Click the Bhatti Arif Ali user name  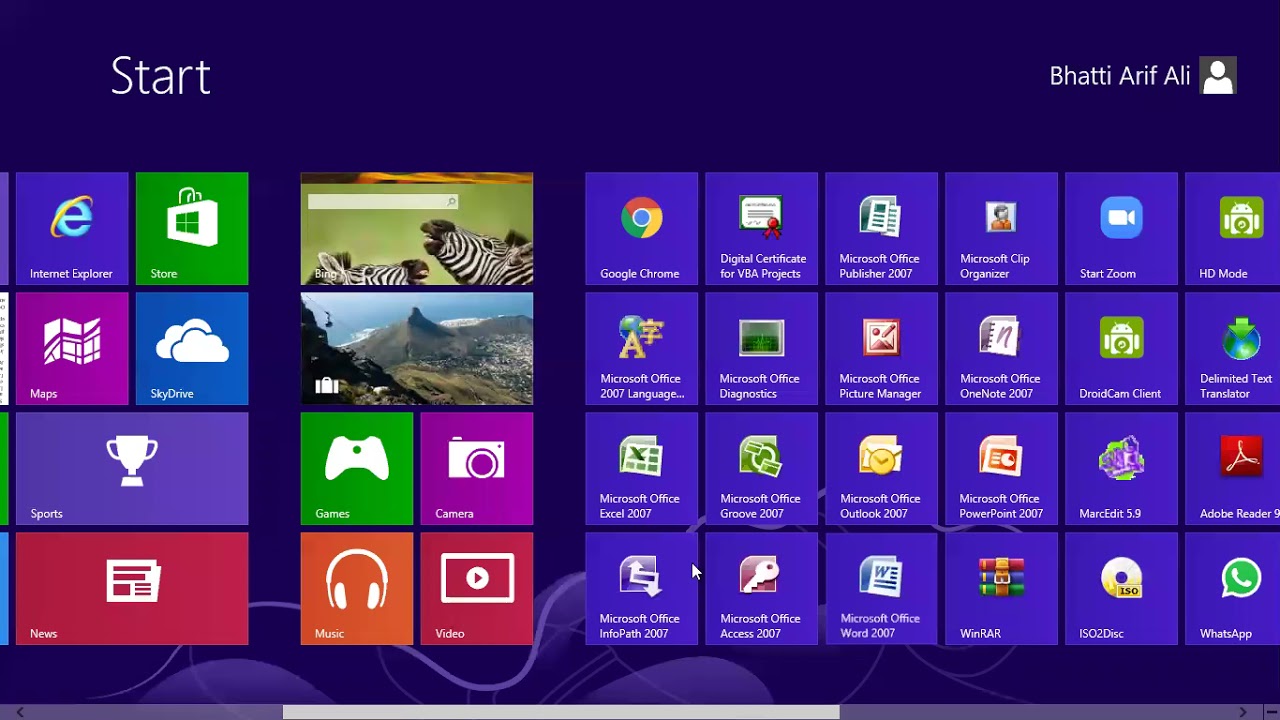[x=1119, y=76]
